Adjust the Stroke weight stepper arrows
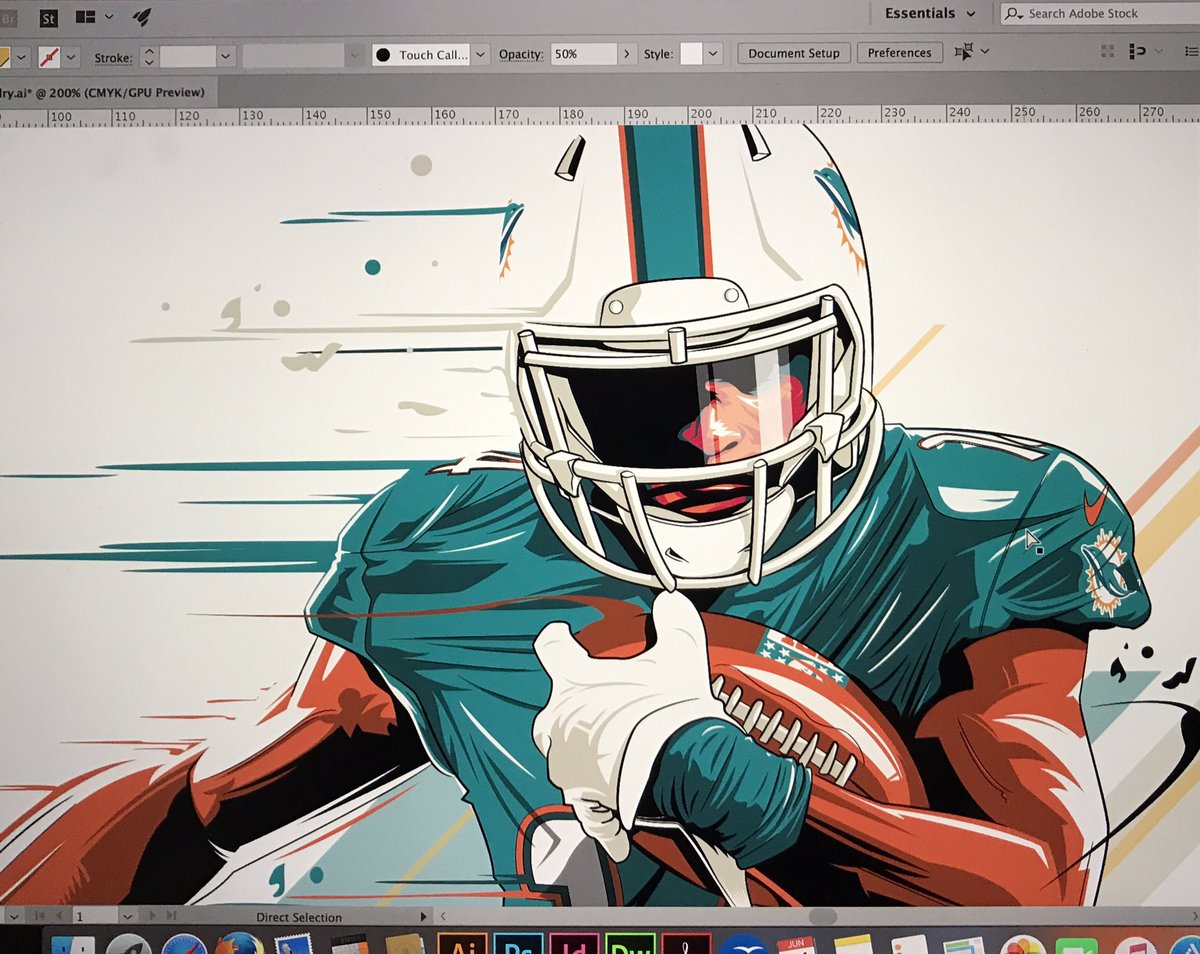This screenshot has height=954, width=1200. tap(149, 56)
